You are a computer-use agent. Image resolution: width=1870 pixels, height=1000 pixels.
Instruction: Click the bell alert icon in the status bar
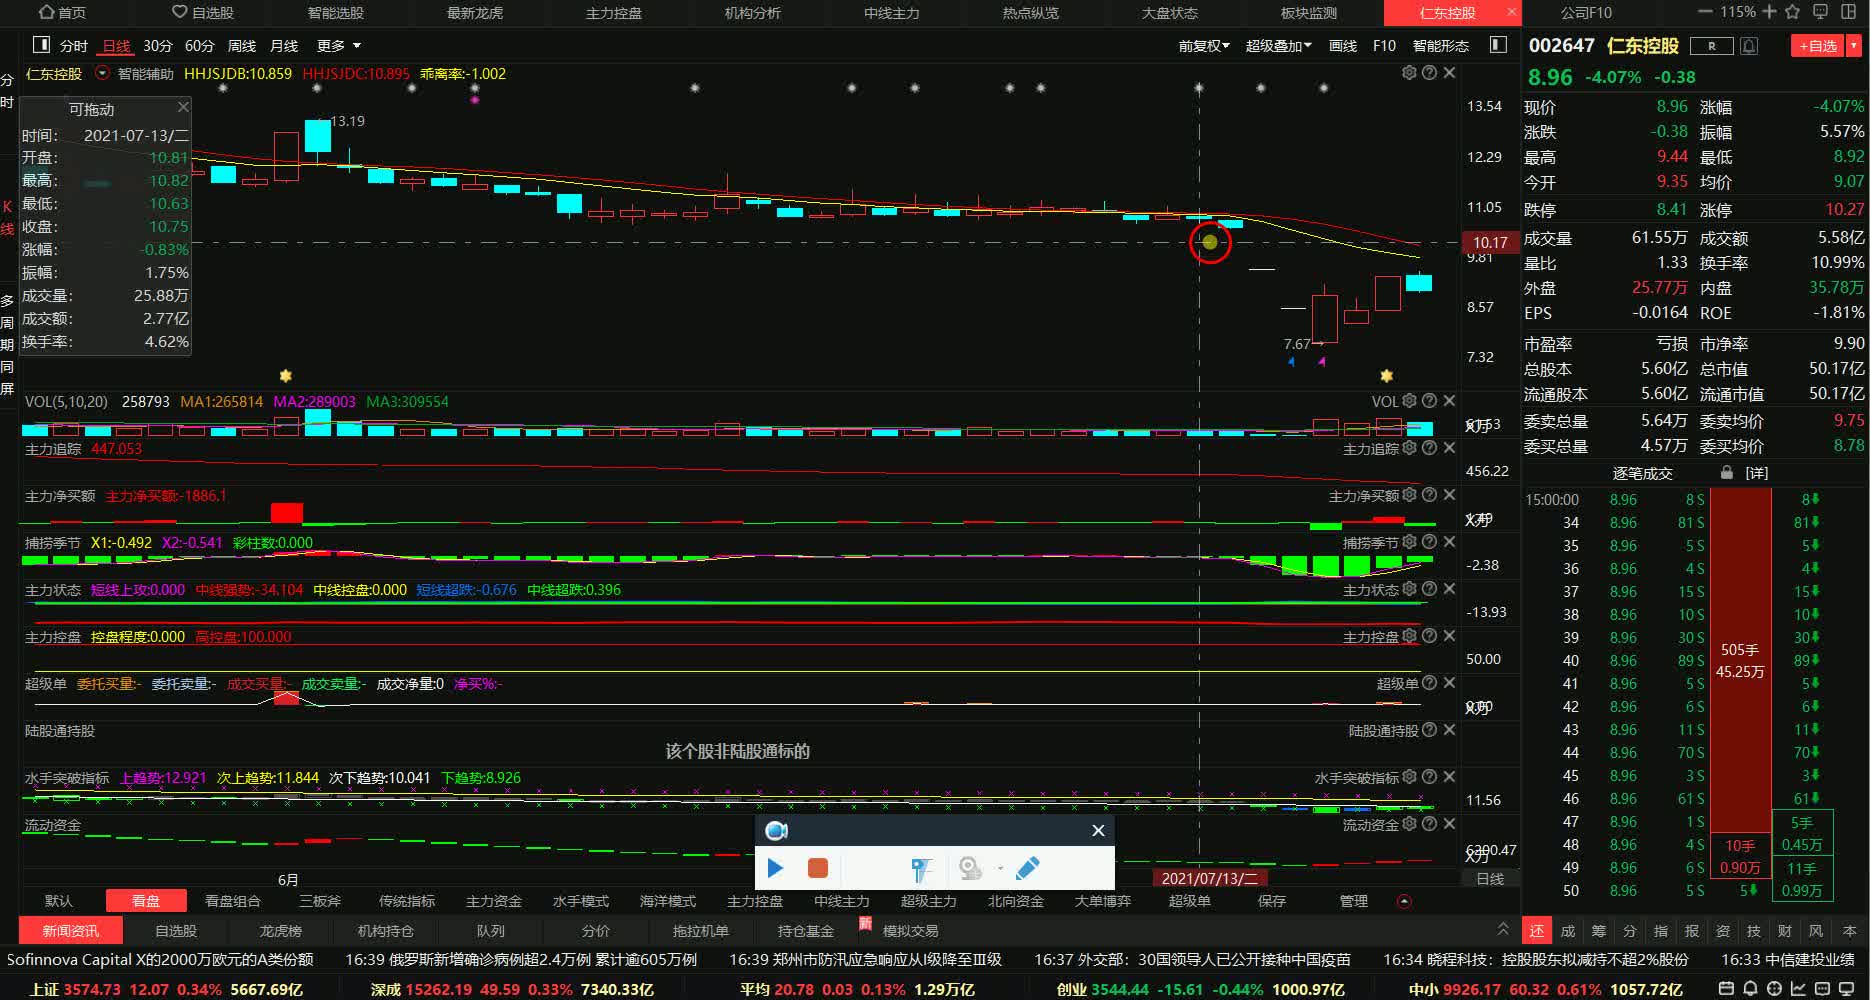click(x=1750, y=989)
